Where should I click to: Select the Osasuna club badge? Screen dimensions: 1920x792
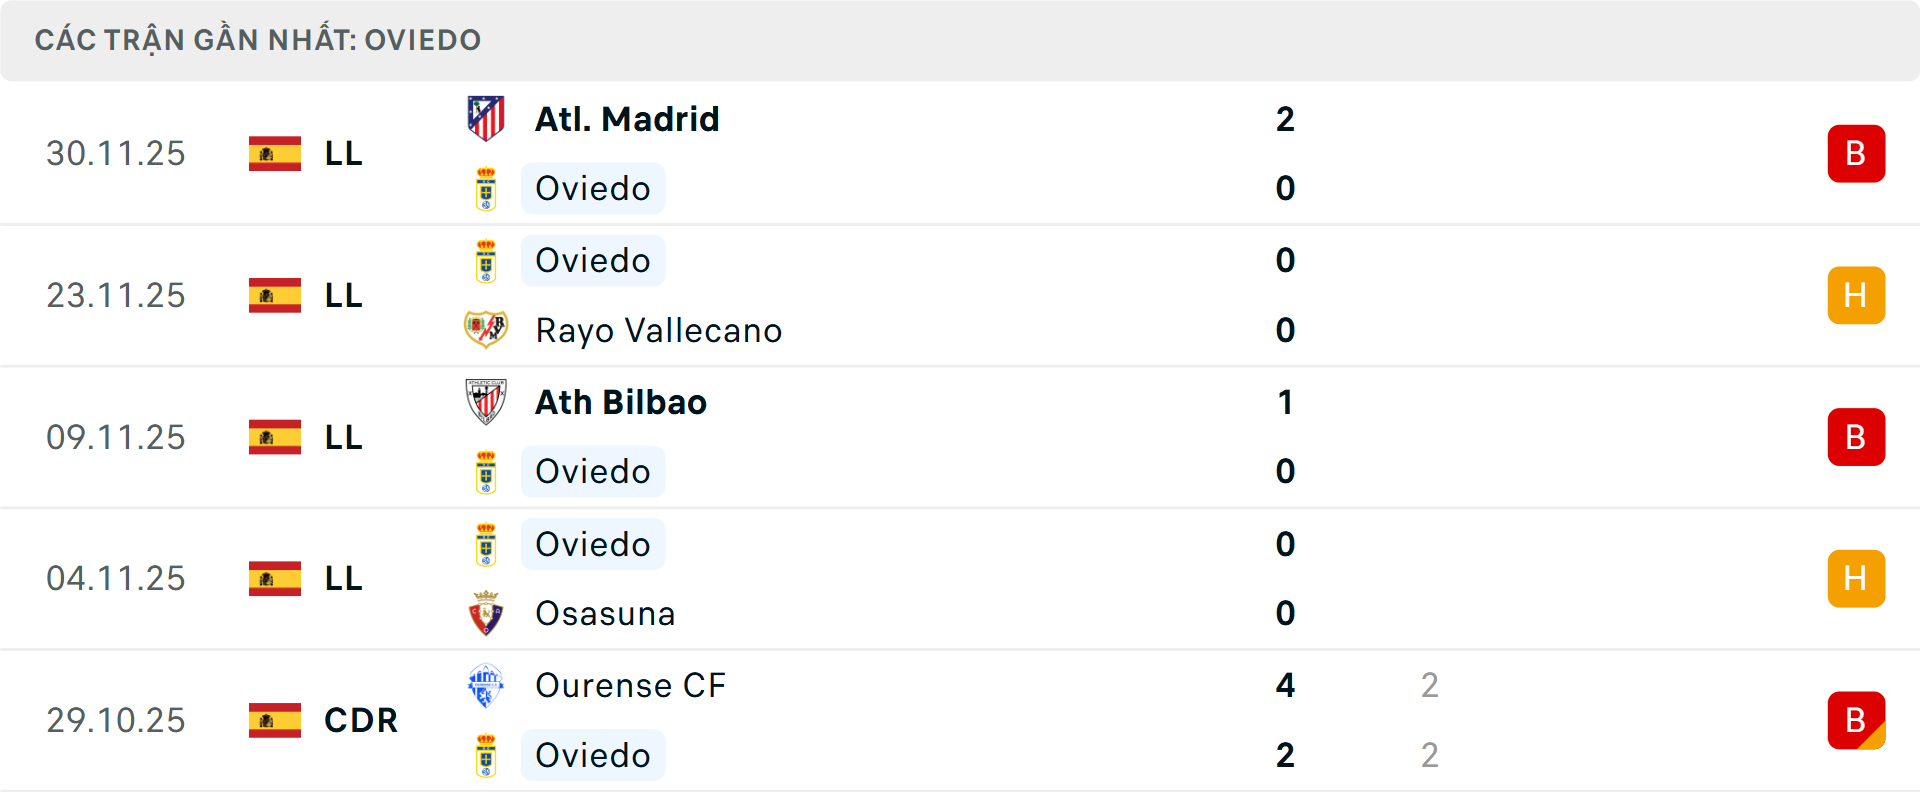click(x=486, y=613)
